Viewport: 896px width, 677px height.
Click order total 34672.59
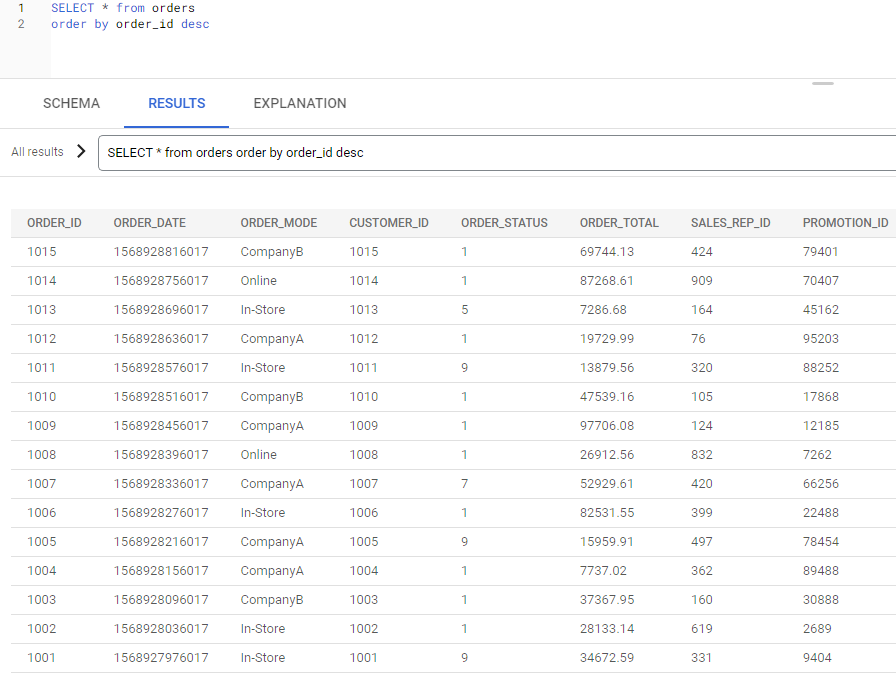click(x=607, y=658)
